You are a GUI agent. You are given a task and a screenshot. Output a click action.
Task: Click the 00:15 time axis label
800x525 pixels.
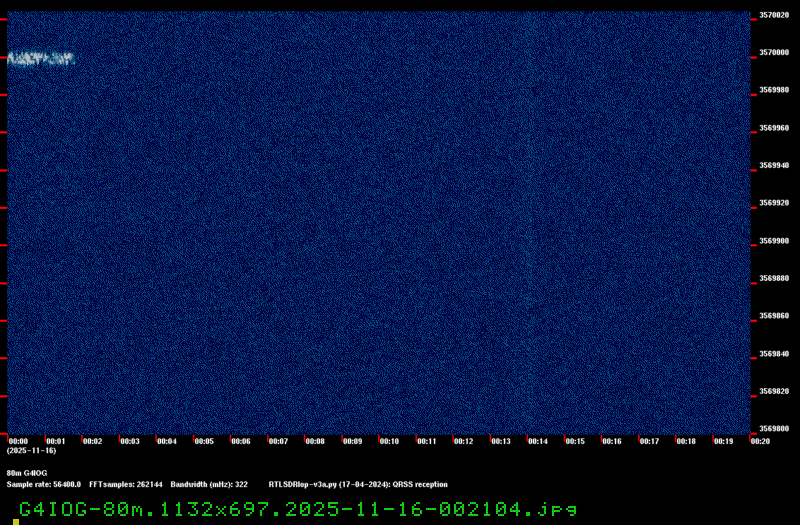click(575, 441)
